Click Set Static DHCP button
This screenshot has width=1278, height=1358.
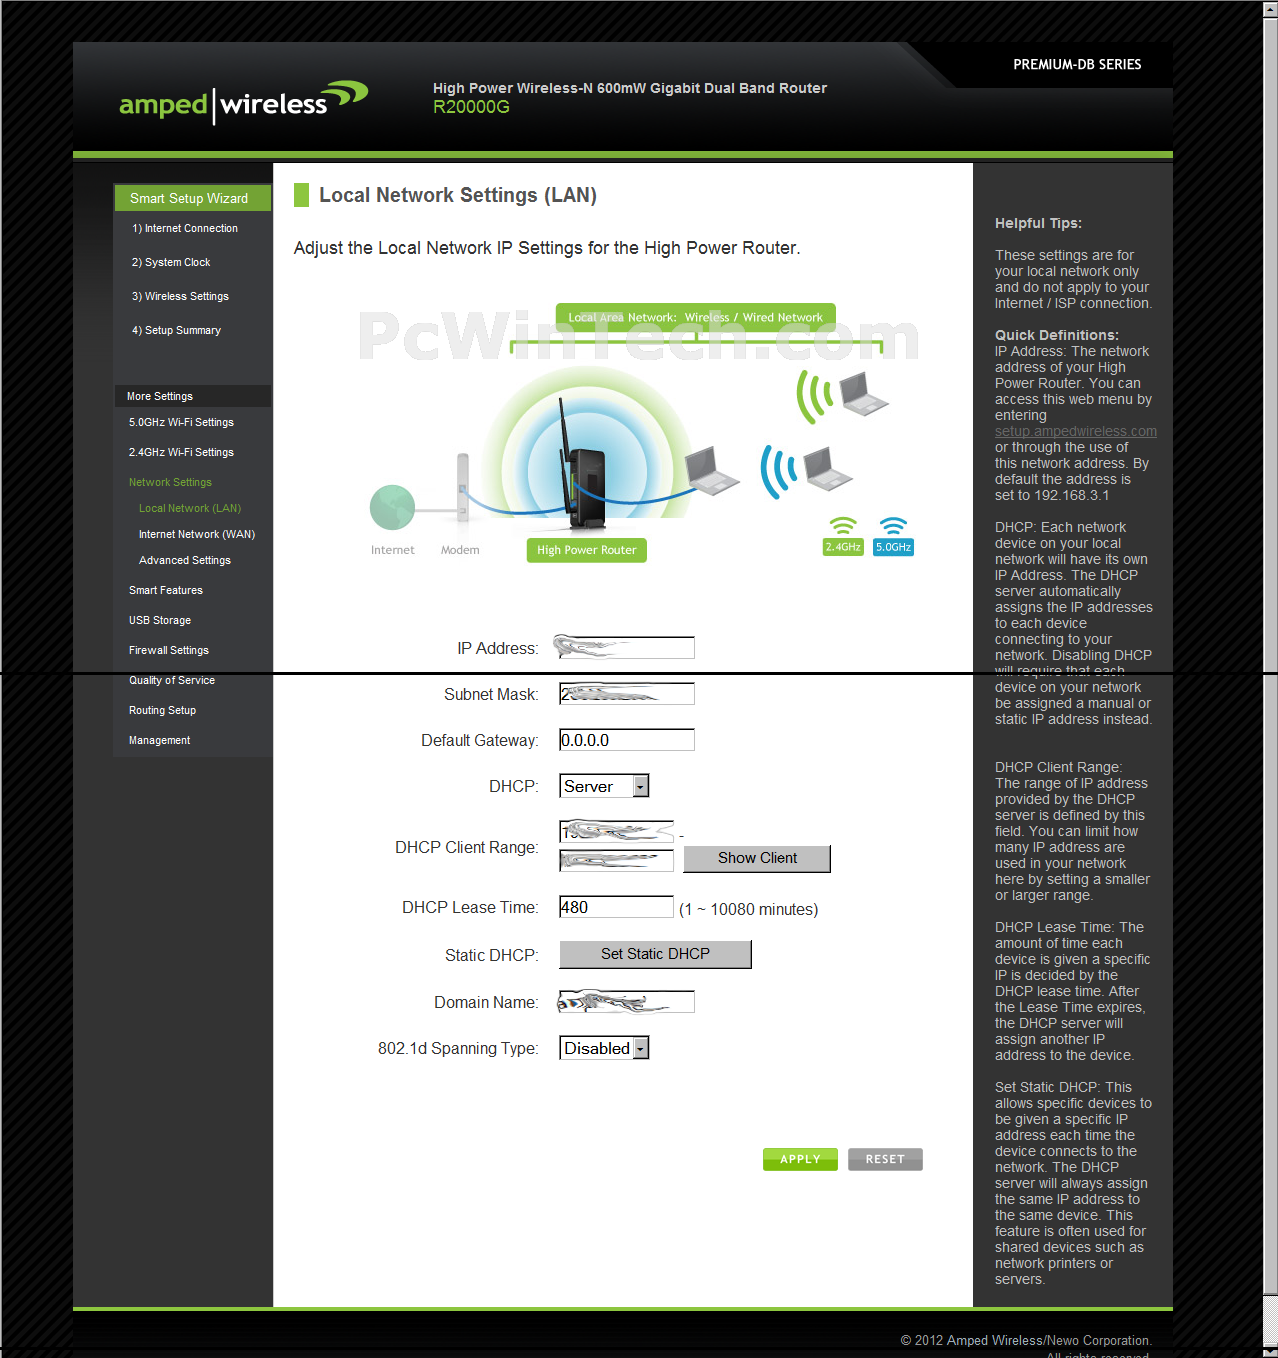coord(655,954)
